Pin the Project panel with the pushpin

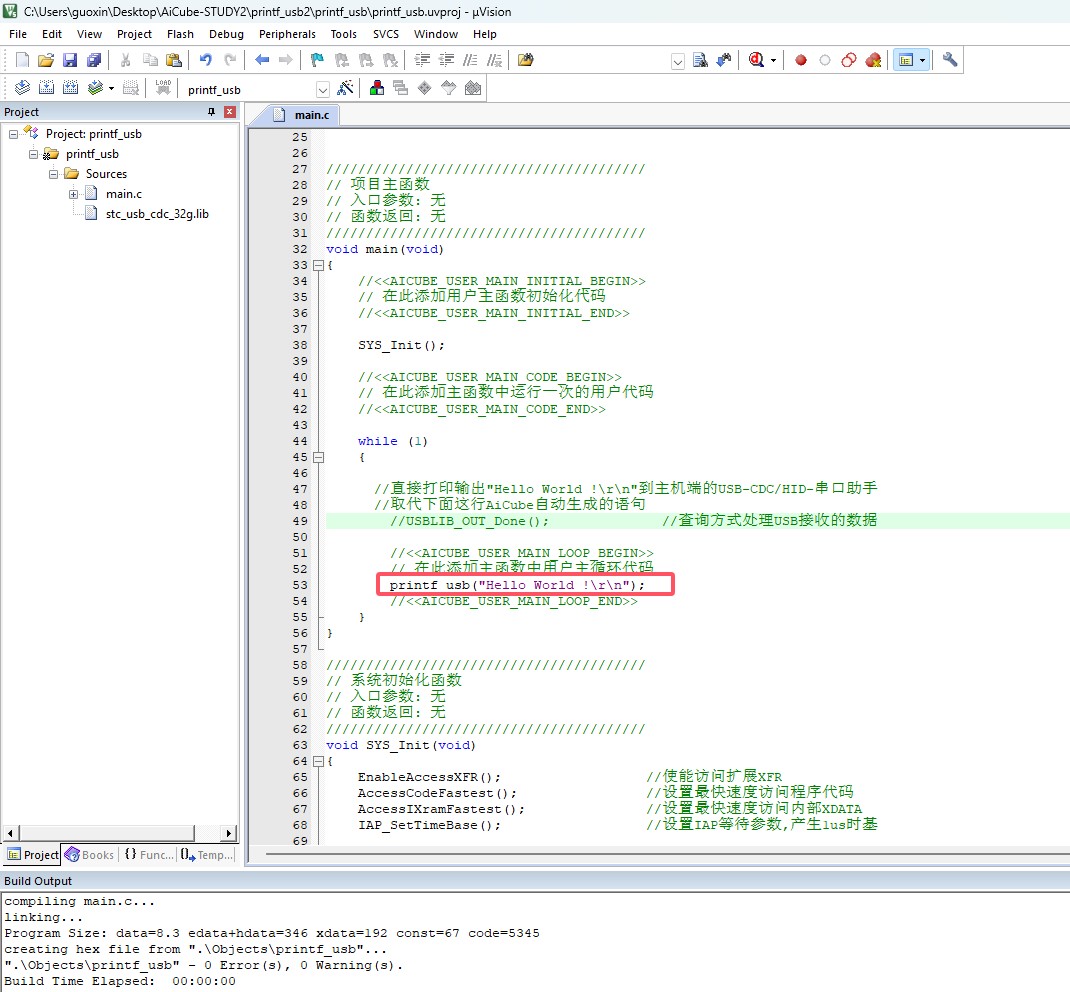(211, 112)
